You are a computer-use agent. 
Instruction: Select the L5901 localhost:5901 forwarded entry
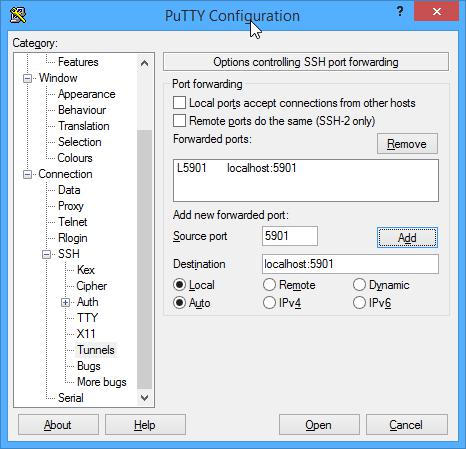point(237,168)
